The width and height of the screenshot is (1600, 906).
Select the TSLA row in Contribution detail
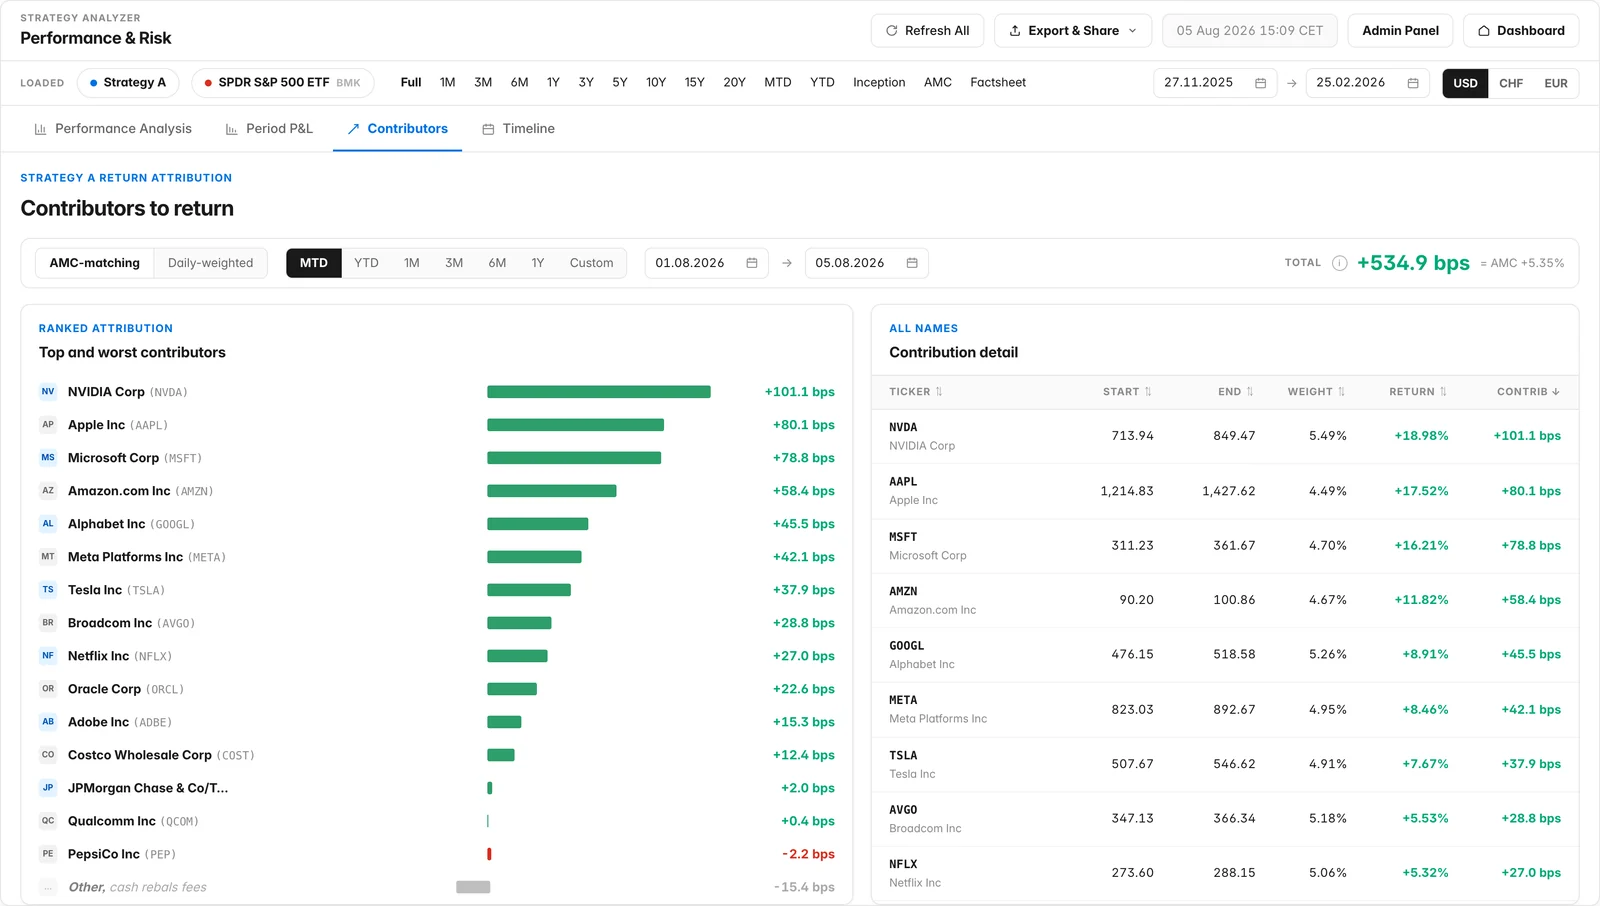click(1225, 764)
